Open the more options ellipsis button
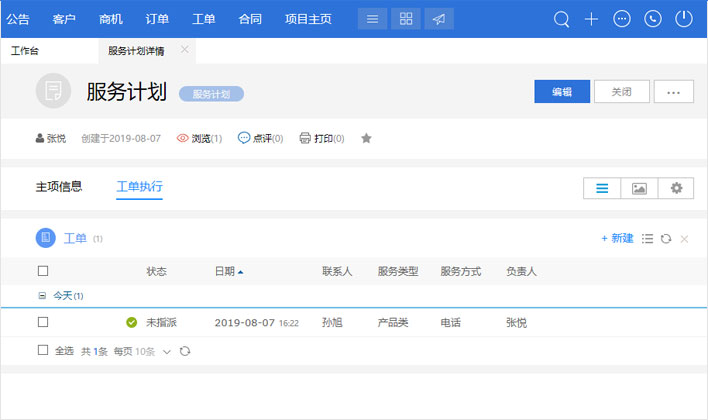Screen dimensions: 708x420 673,91
